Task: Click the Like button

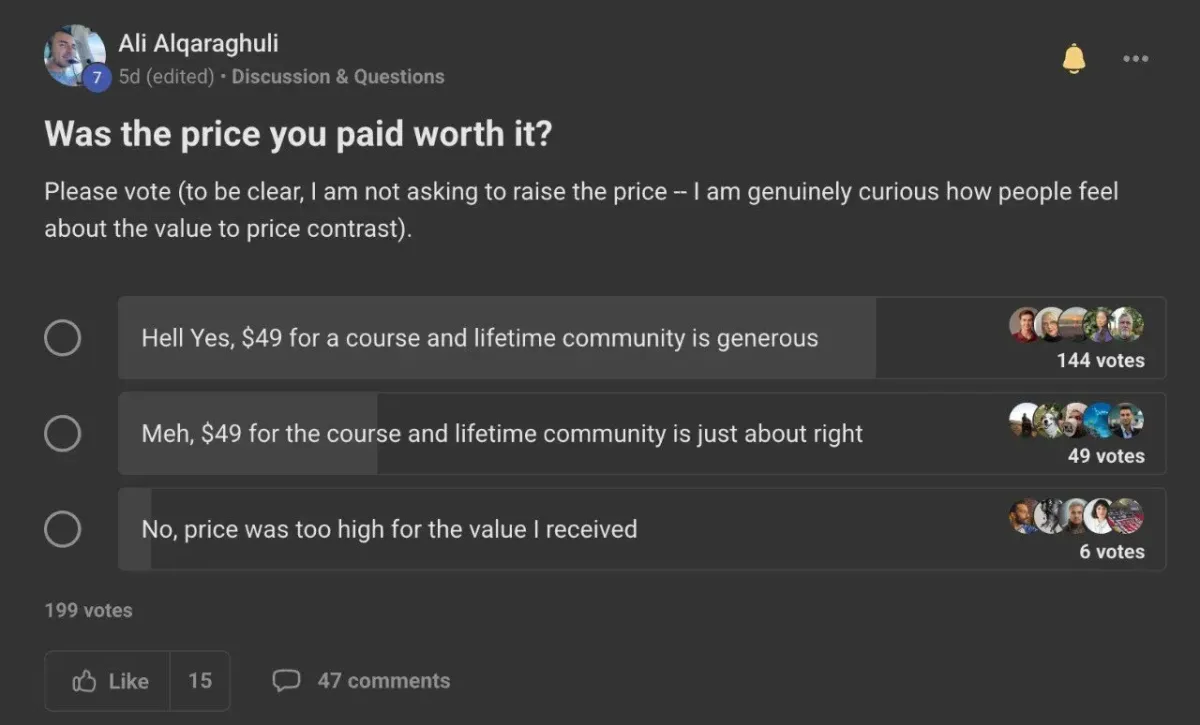Action: point(108,681)
